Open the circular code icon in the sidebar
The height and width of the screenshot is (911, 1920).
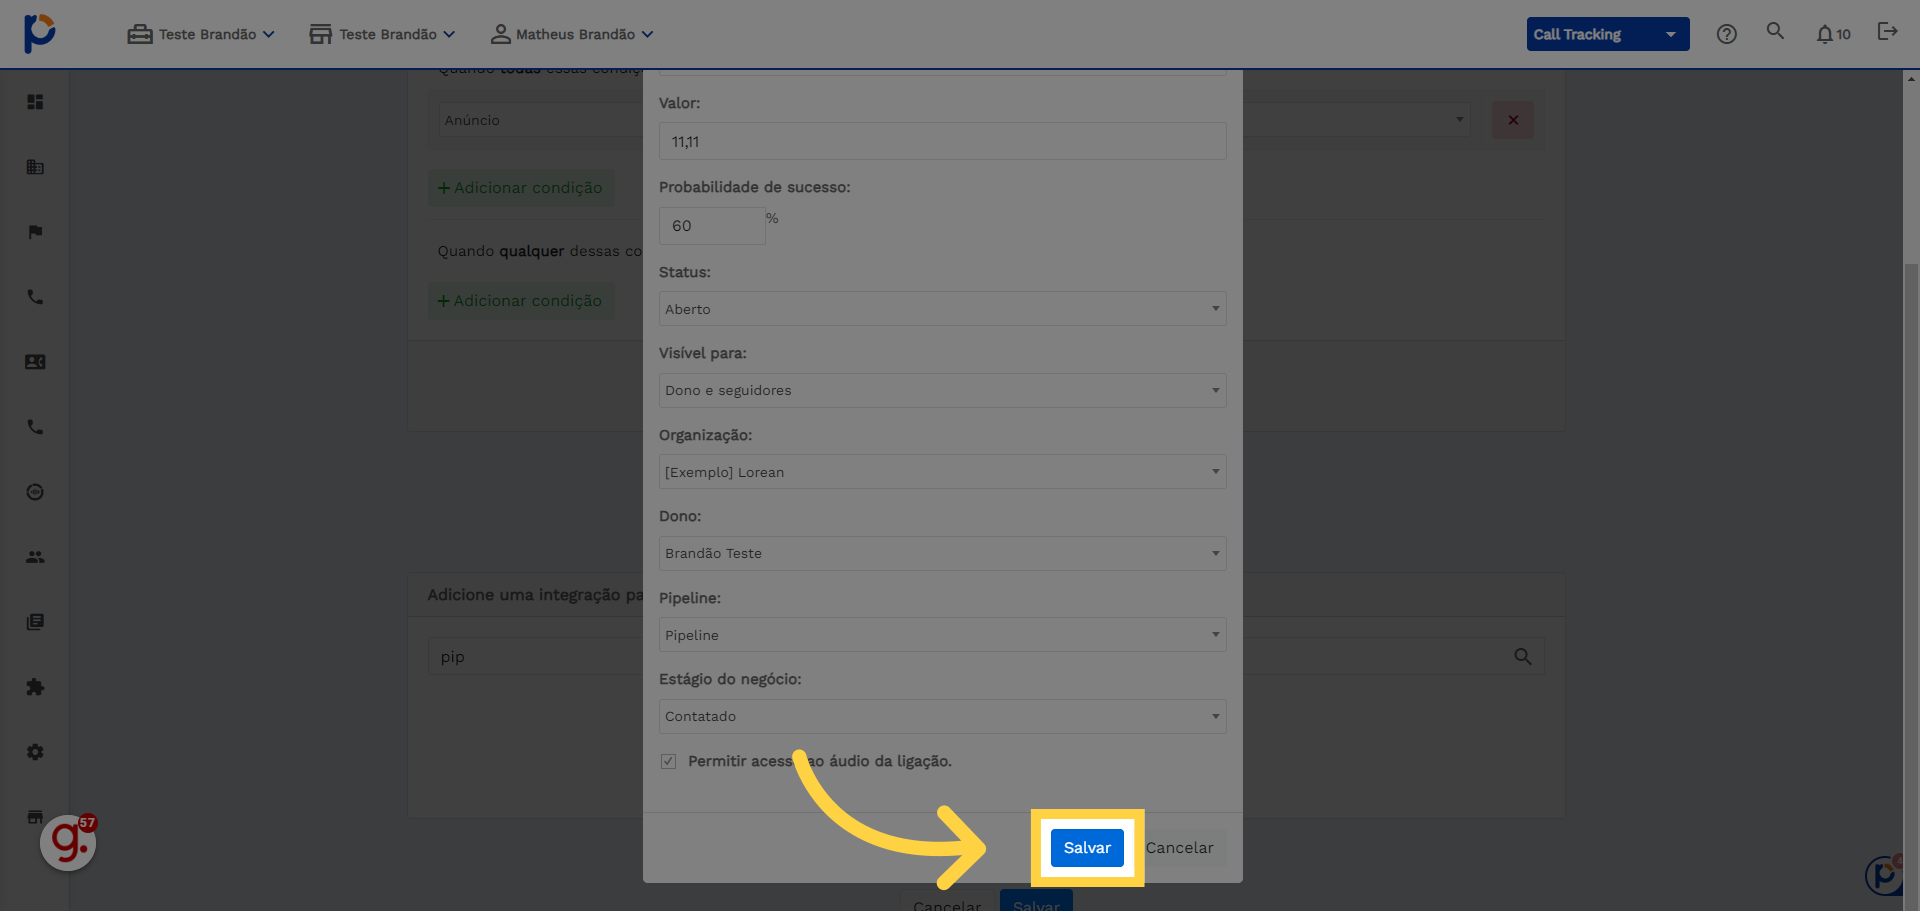point(35,492)
